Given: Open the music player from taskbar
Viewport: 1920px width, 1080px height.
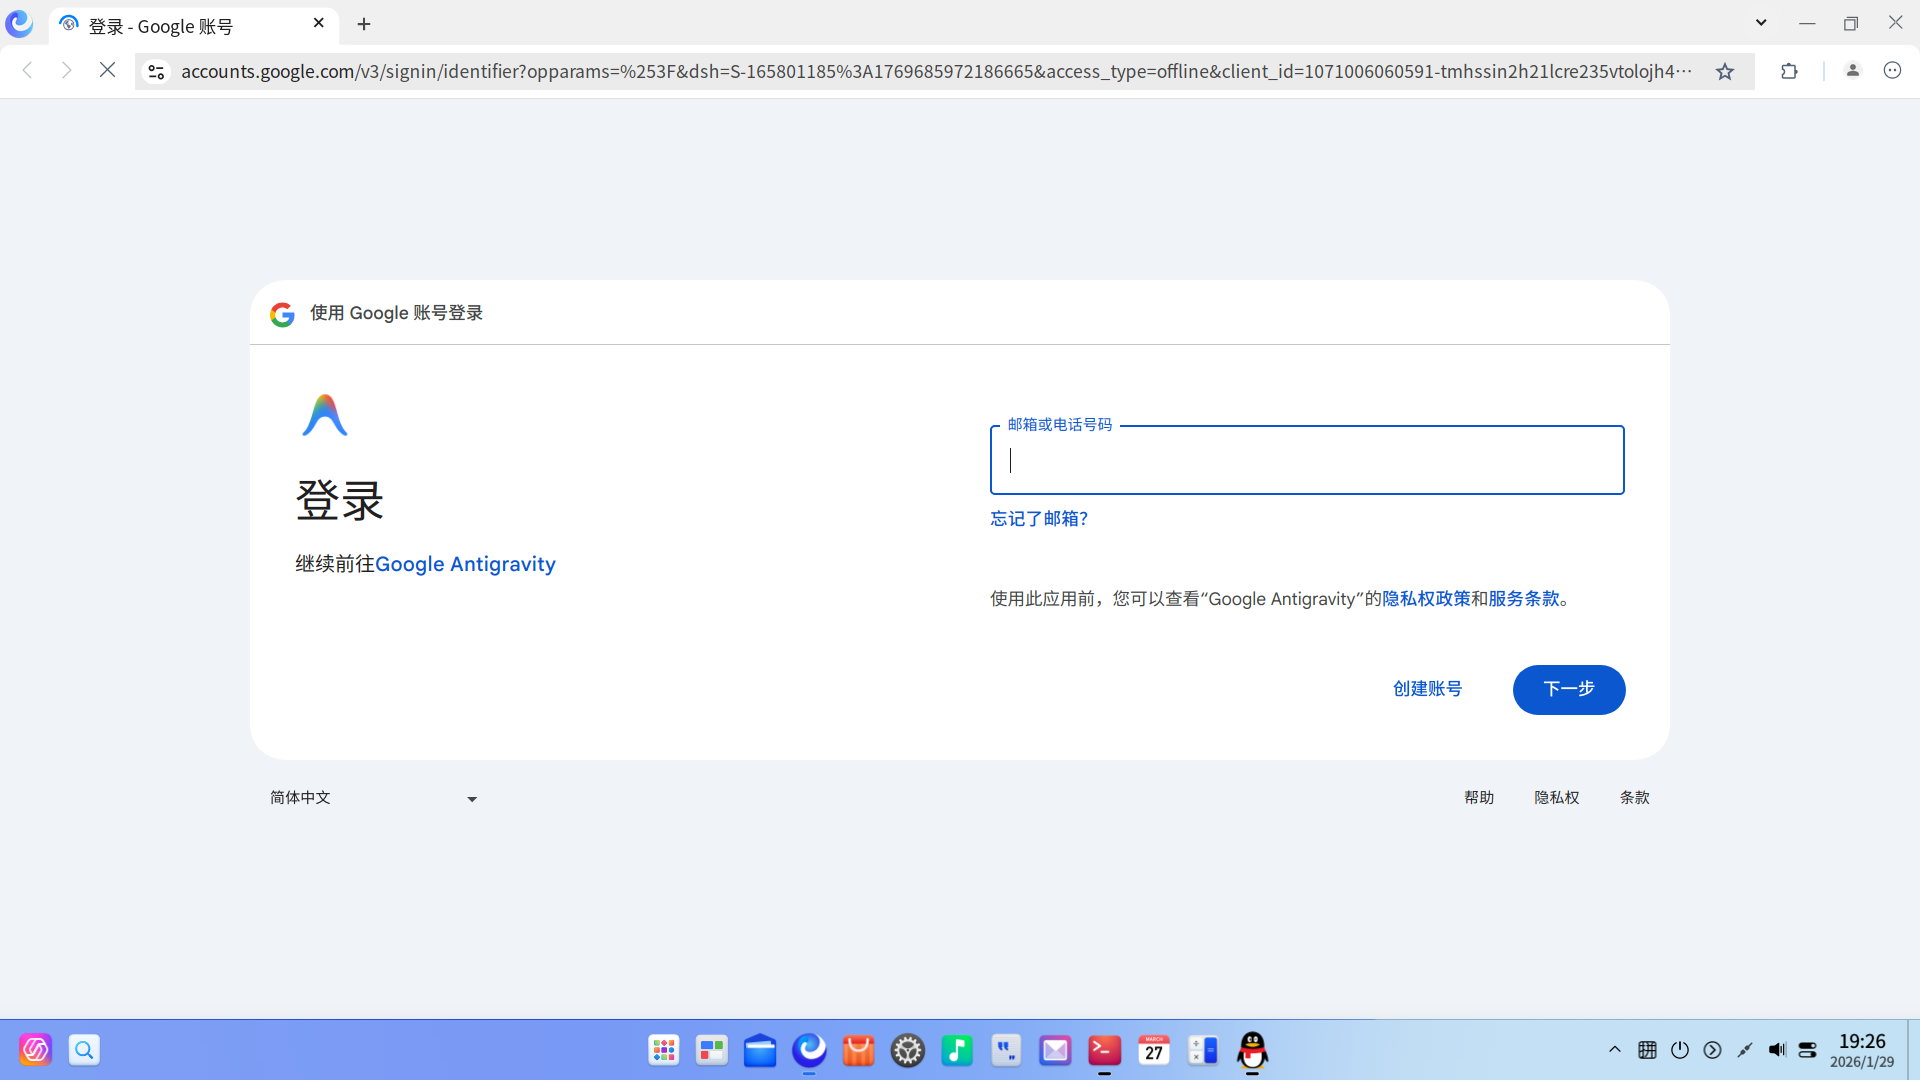Looking at the screenshot, I should coord(957,1050).
